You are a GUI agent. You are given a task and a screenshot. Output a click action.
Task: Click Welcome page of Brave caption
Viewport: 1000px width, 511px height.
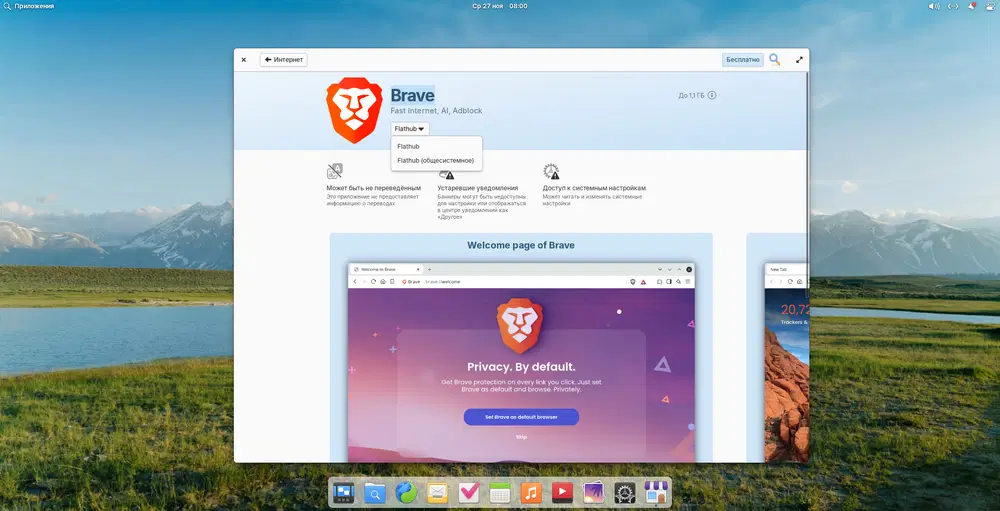pos(521,245)
